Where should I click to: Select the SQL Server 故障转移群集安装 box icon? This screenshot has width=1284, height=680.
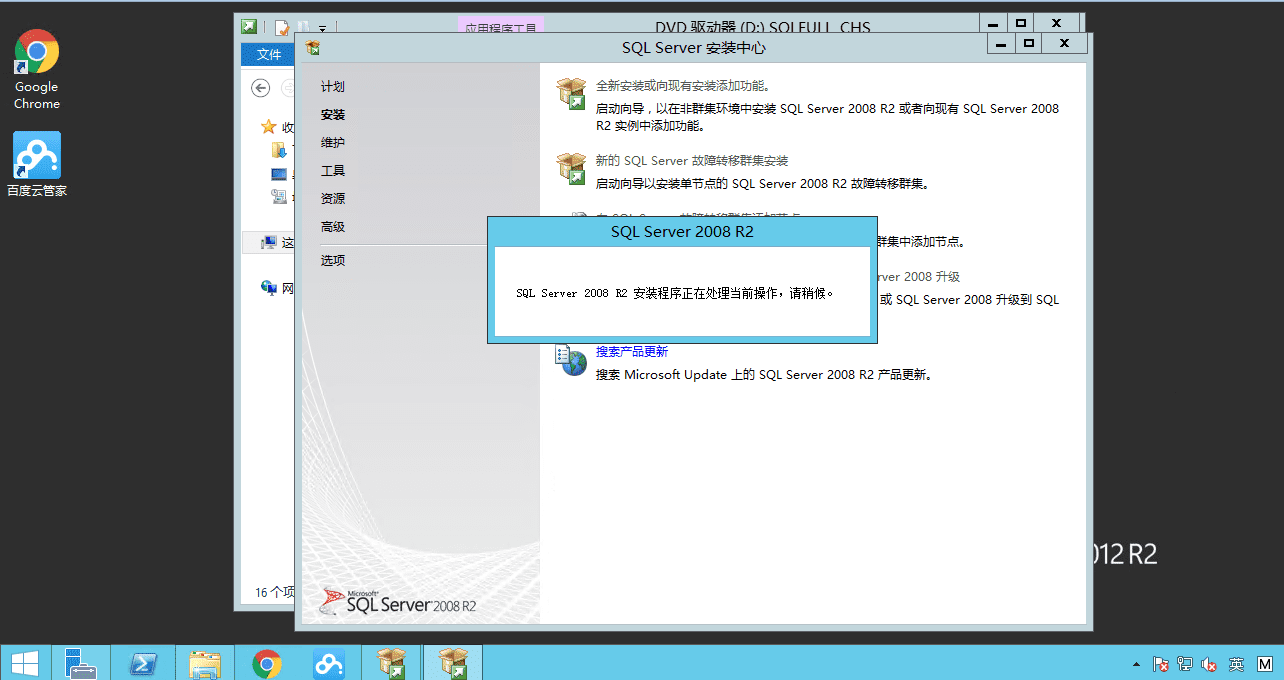[x=571, y=170]
